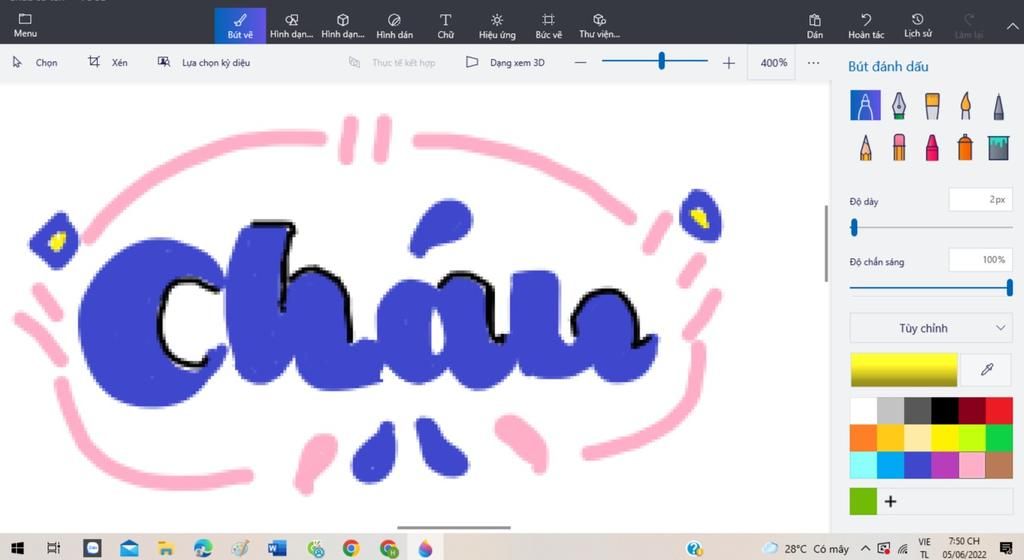Click the canvas vertical scrollbar
The width and height of the screenshot is (1024, 560).
coord(826,243)
